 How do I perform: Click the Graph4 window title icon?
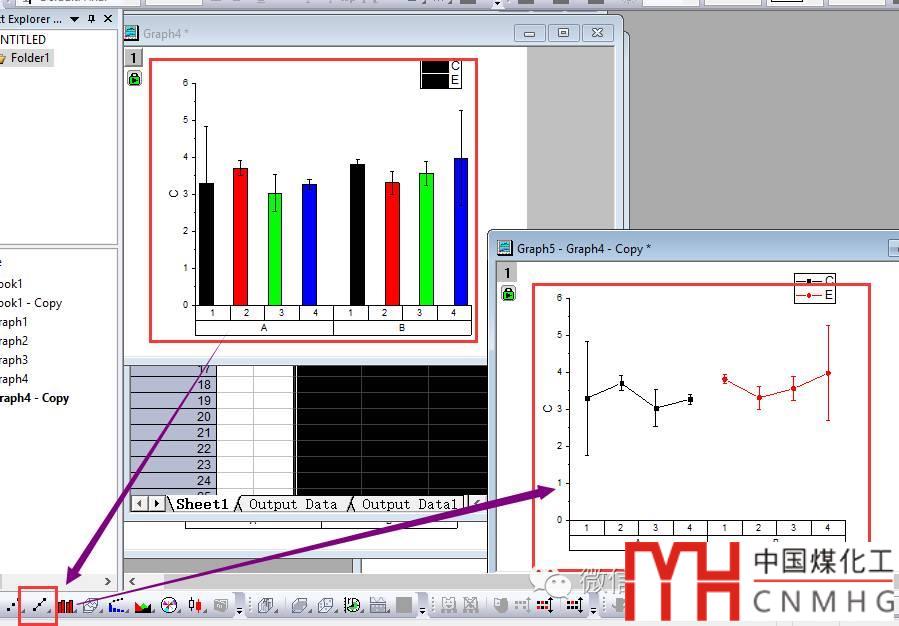tap(131, 33)
